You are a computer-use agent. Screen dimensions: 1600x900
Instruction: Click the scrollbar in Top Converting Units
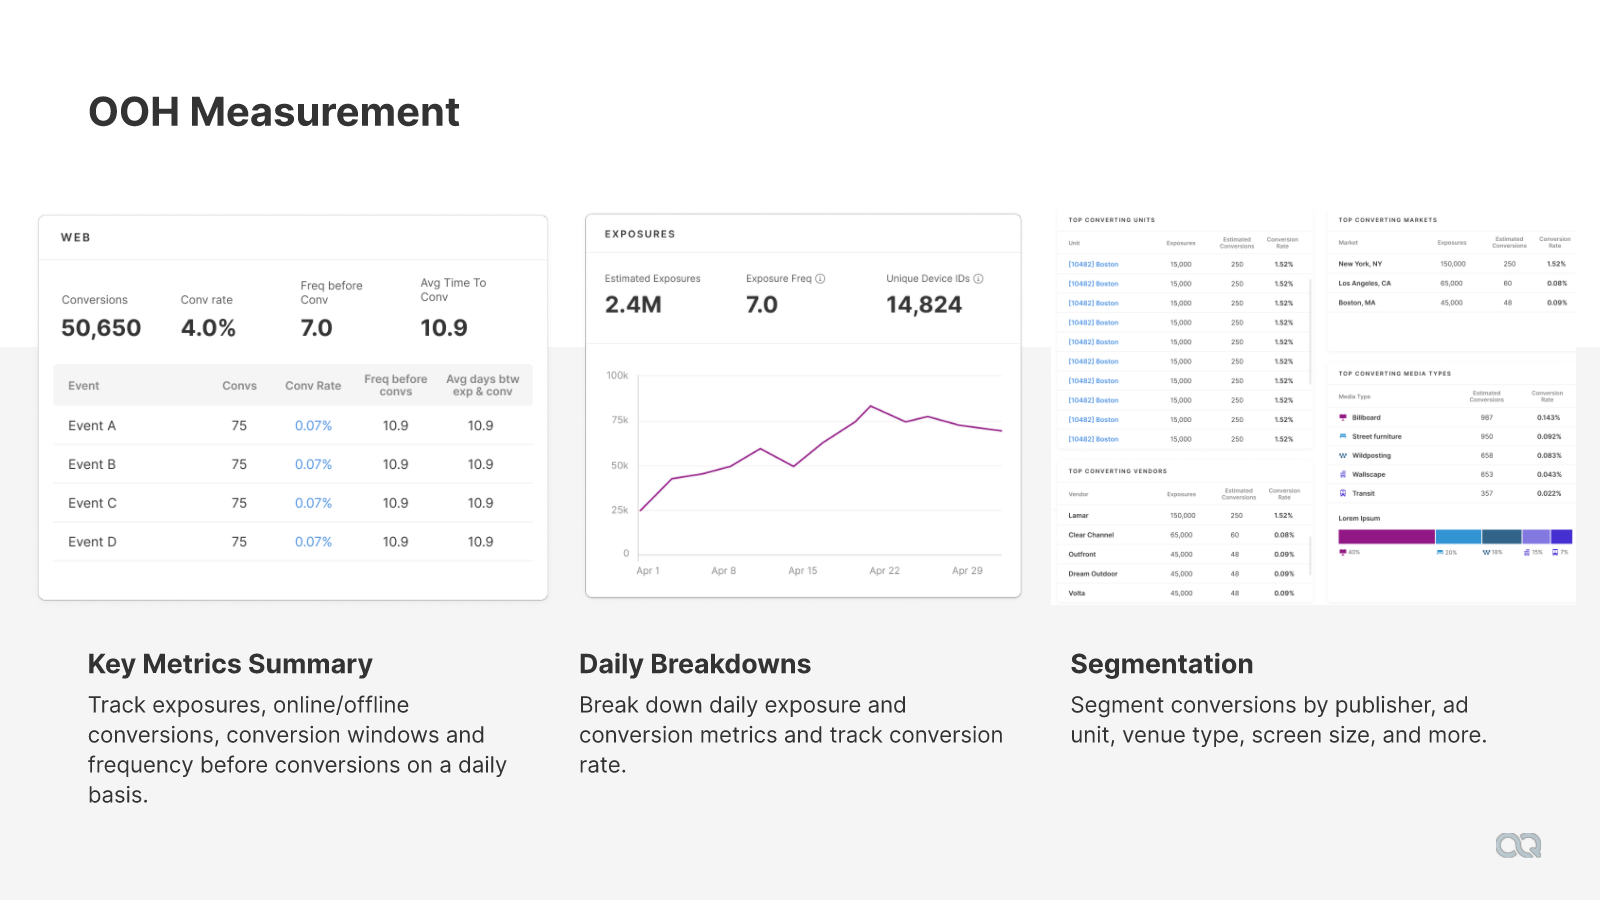pyautogui.click(x=1310, y=333)
